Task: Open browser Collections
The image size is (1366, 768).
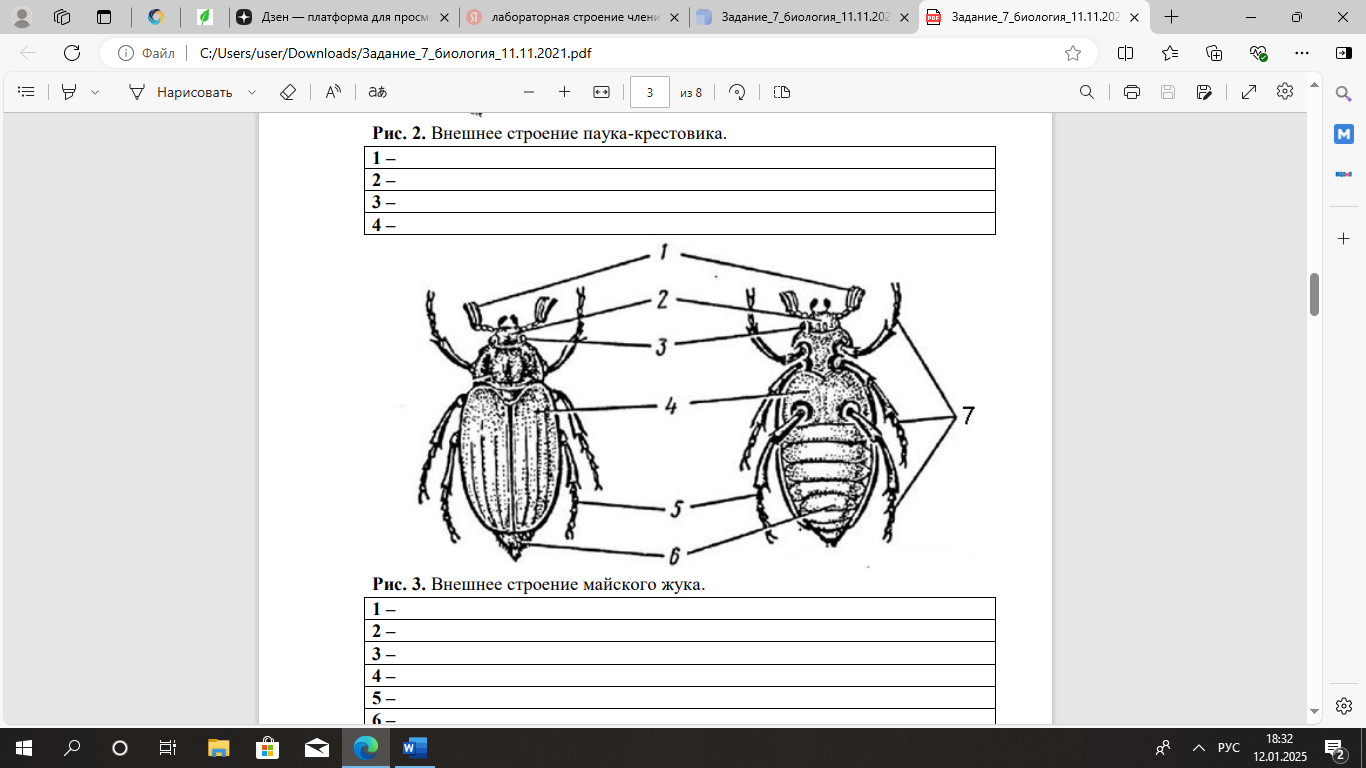Action: 1214,53
